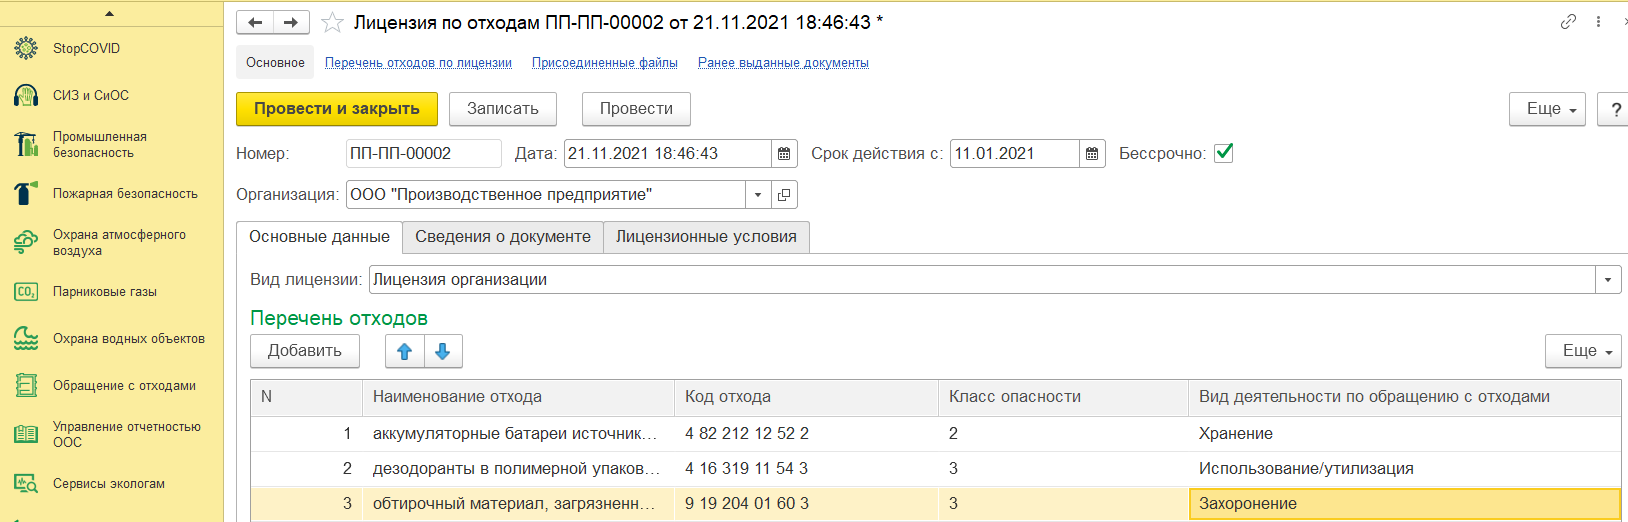Collapse sidebar with the top arrow
The height and width of the screenshot is (522, 1628).
(x=109, y=13)
